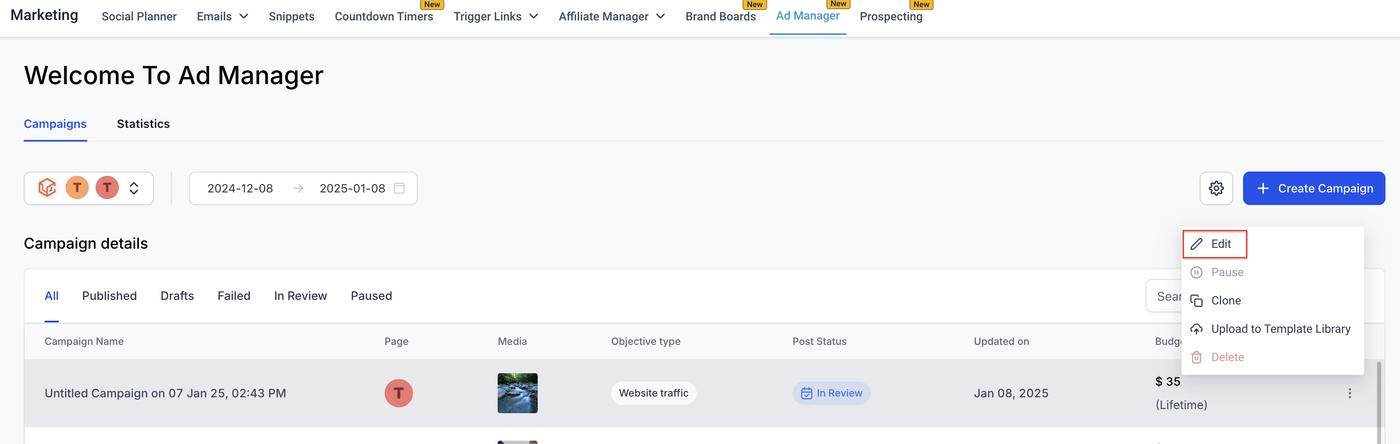Click the pencil icon next to Edit

(1197, 244)
